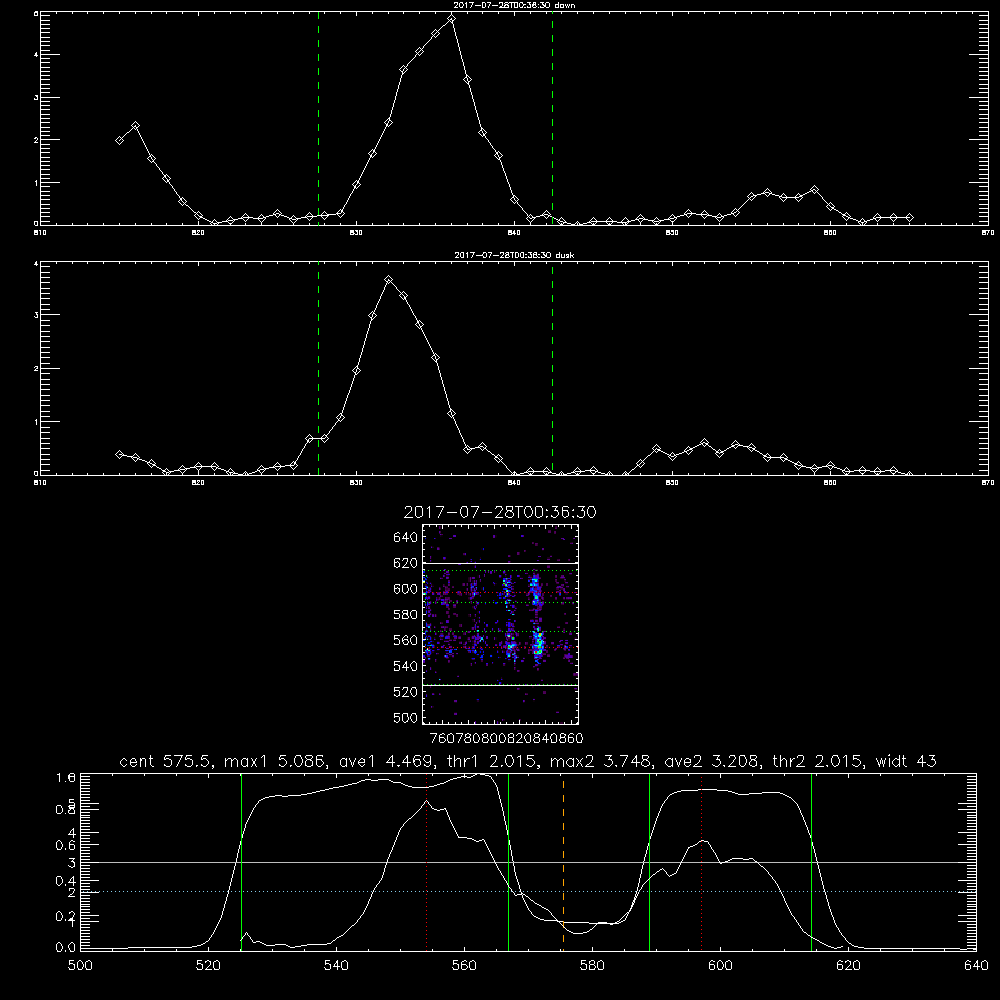Click the bottom plot x-axis label 520
This screenshot has width=1000, height=1000.
[208, 965]
